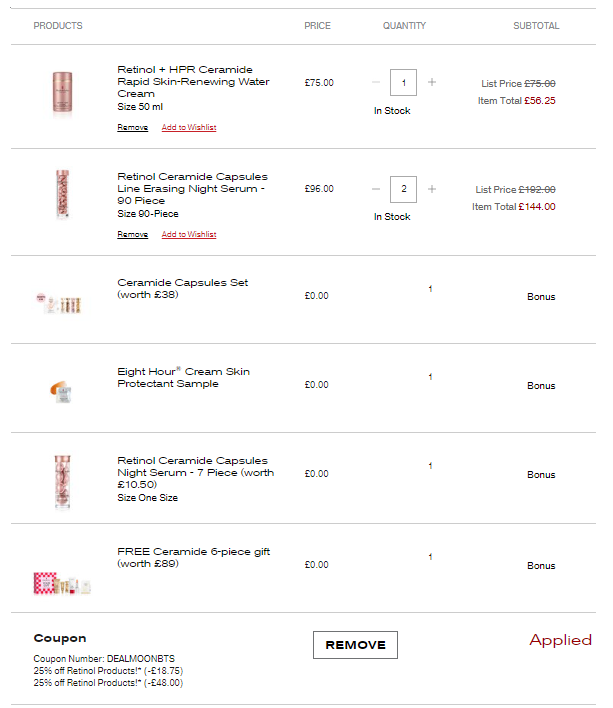Click the FREE Ceramide 6-piece gift image

[x=62, y=583]
